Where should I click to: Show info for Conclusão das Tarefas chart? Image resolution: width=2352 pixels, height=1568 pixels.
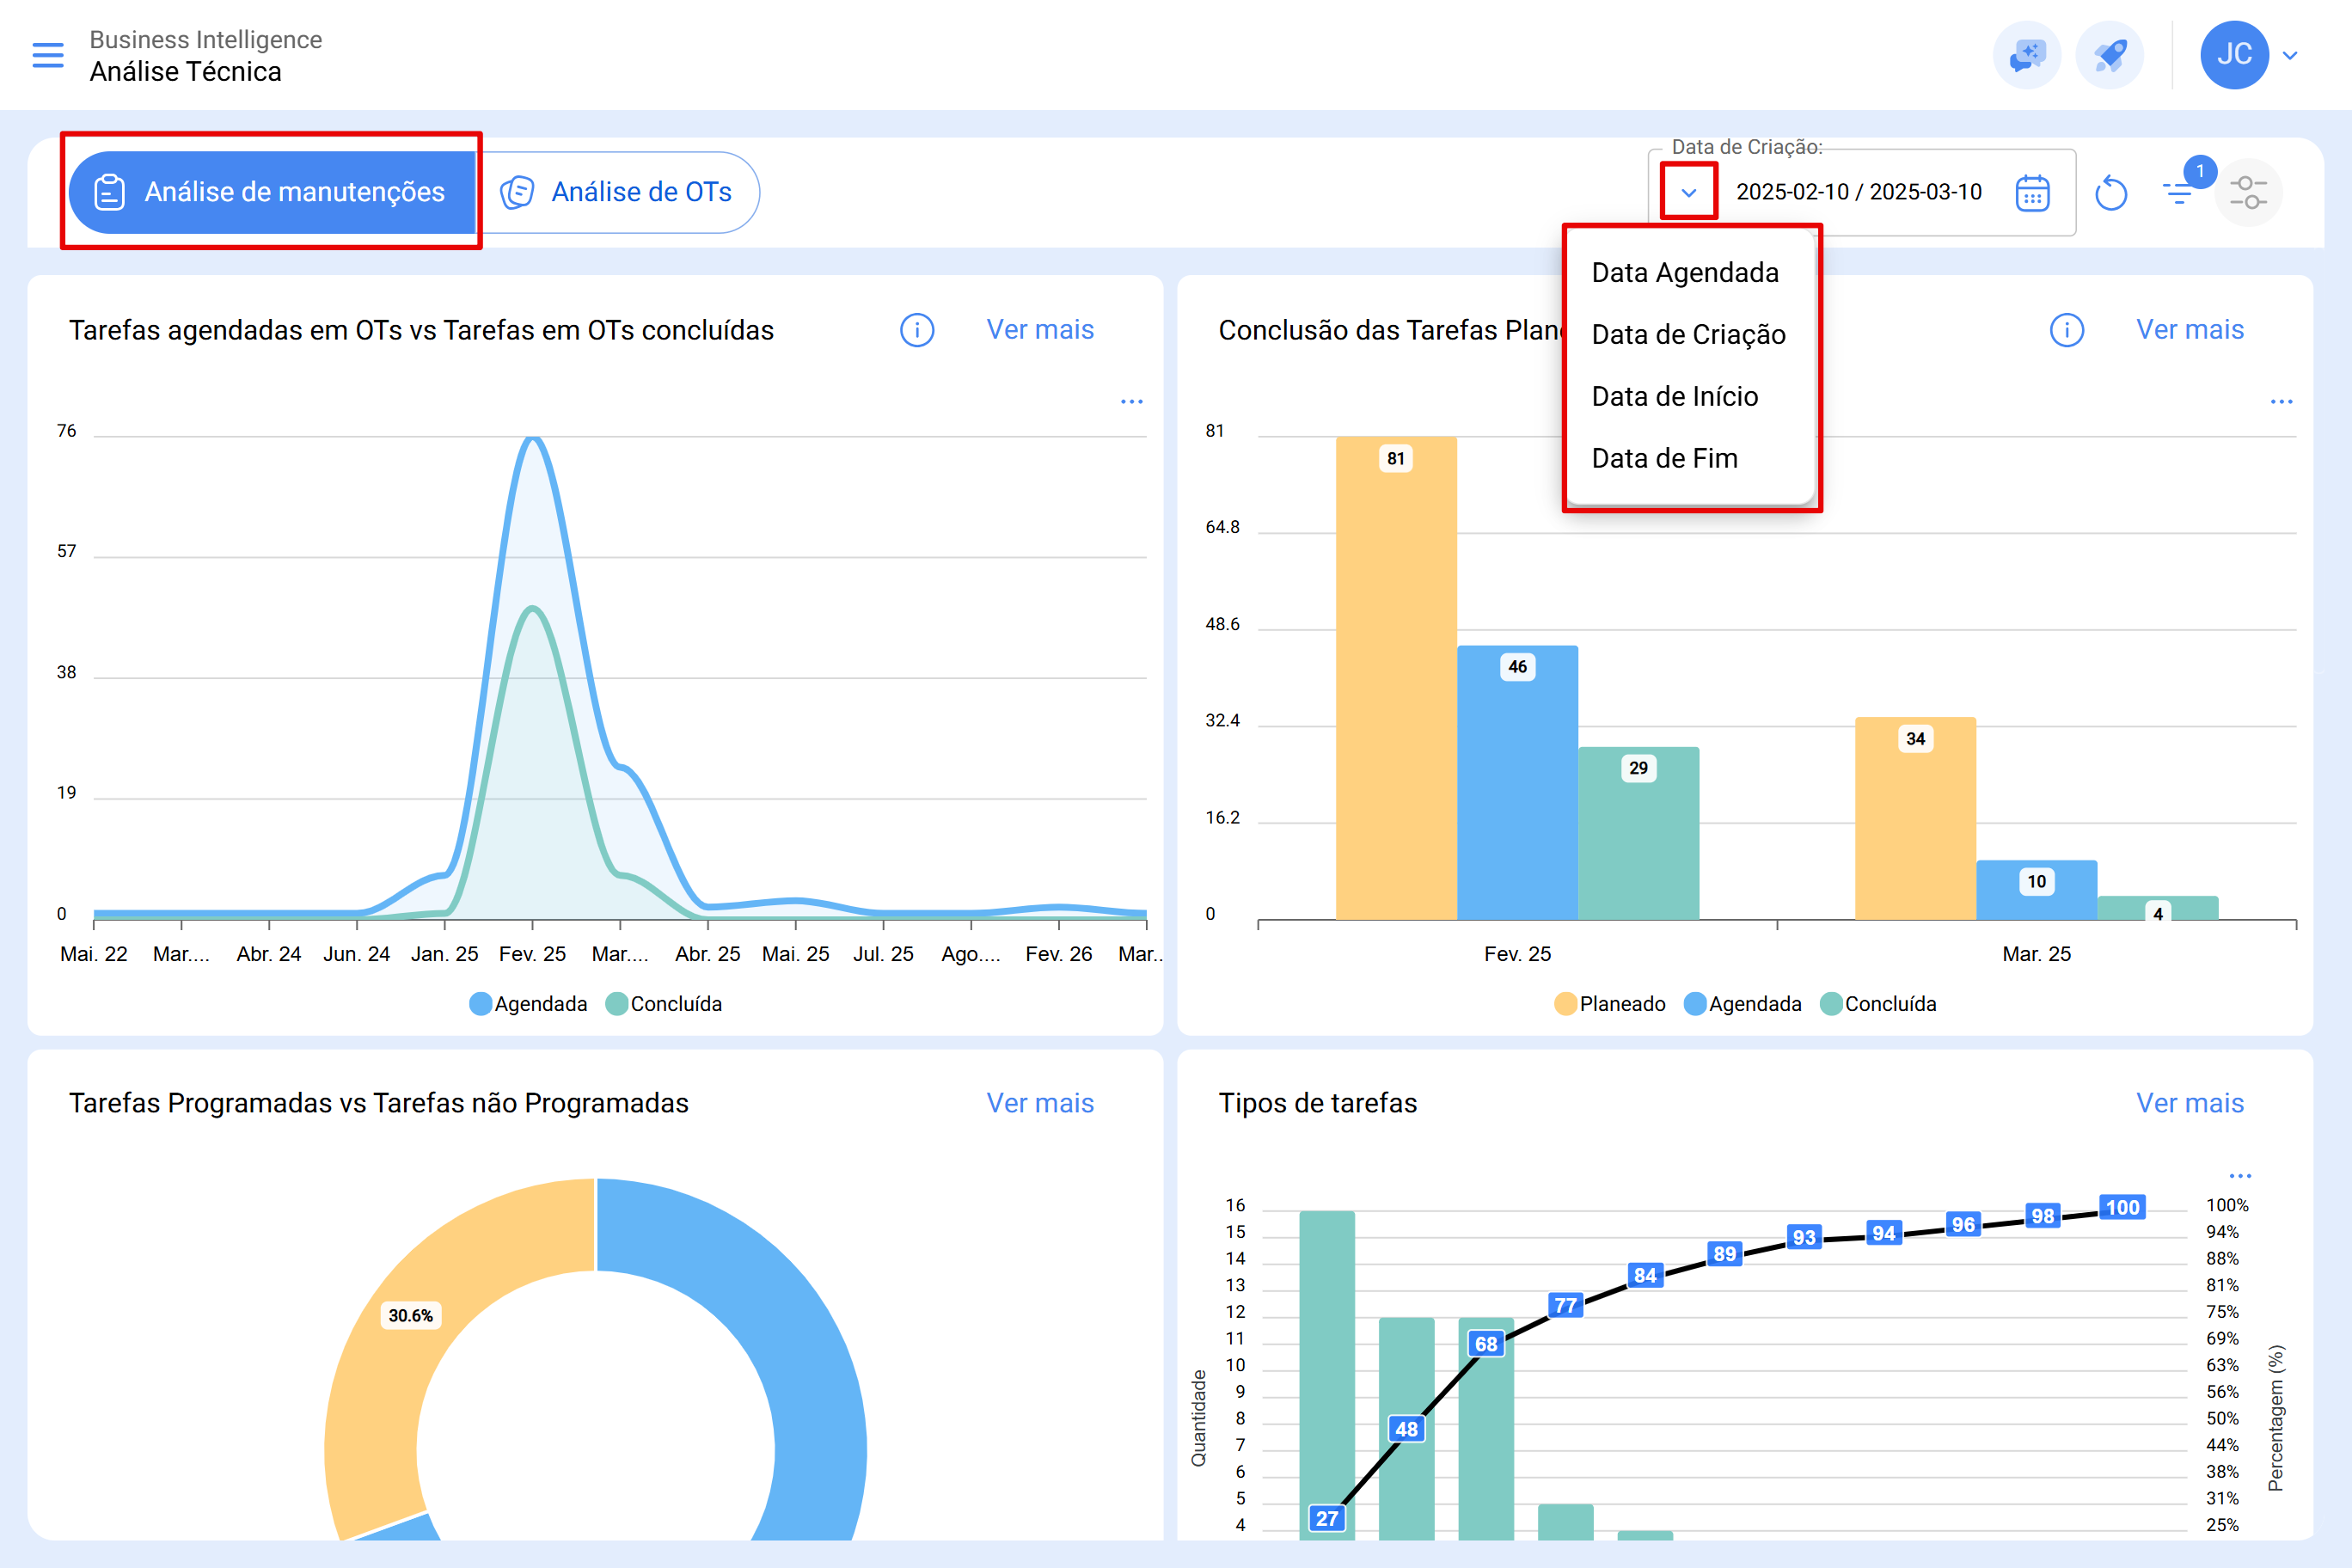[x=2067, y=330]
